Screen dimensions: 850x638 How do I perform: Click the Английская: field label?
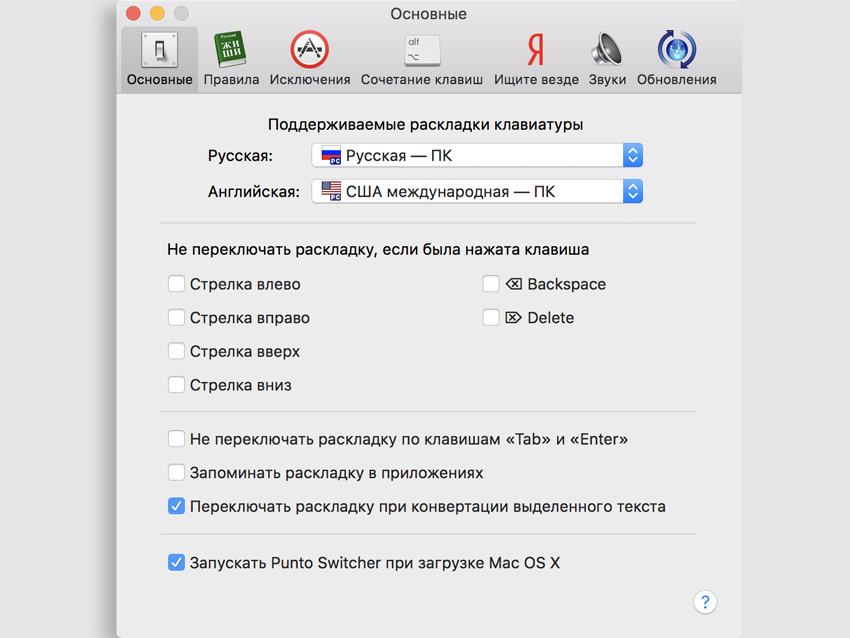(x=254, y=192)
